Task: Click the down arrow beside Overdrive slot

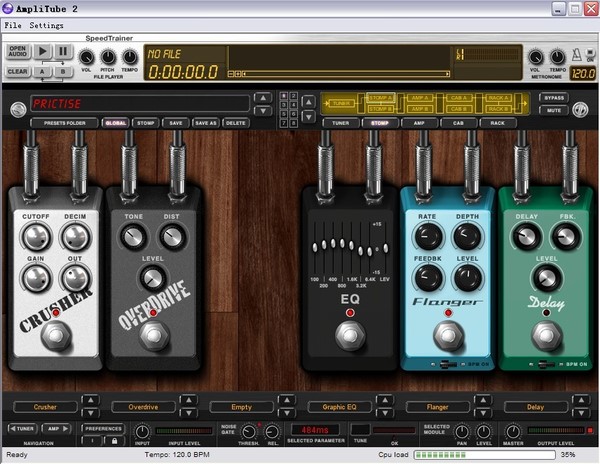Action: click(x=189, y=413)
